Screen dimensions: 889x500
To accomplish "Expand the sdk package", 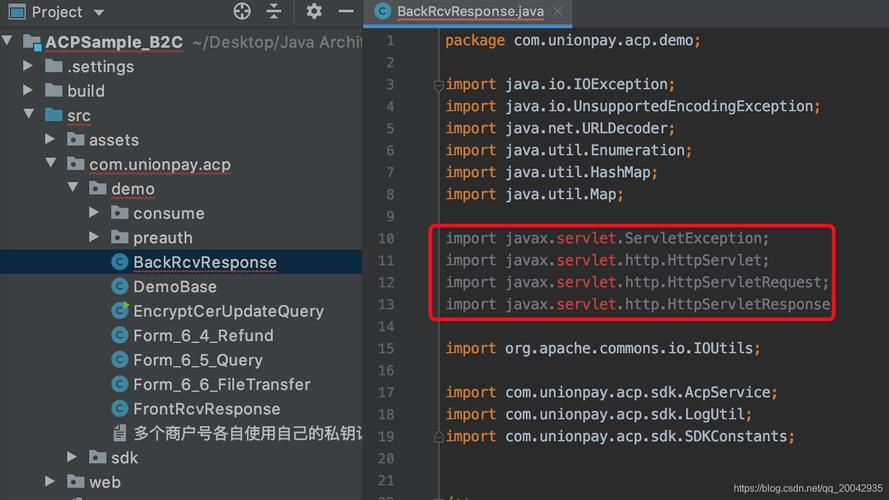I will pyautogui.click(x=72, y=457).
